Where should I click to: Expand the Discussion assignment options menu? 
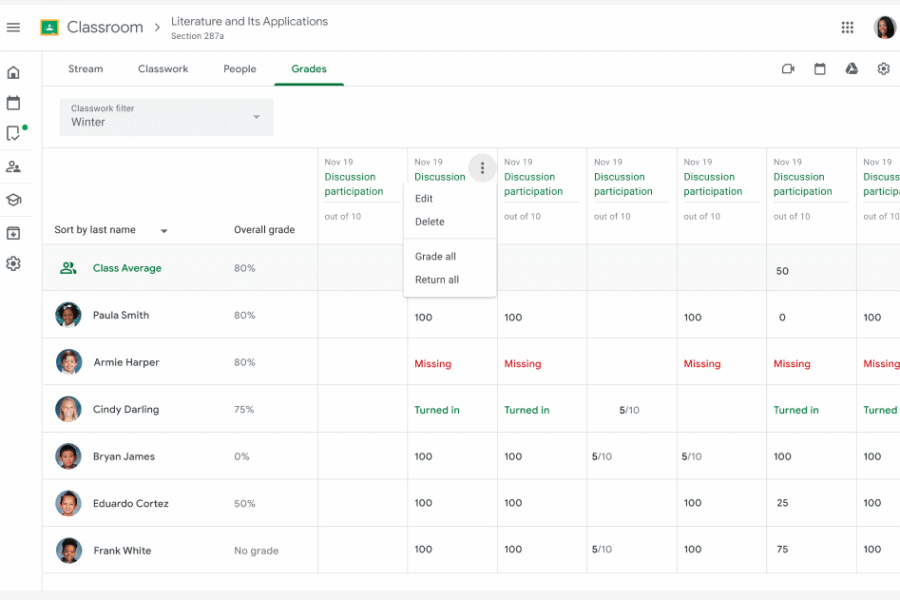tap(483, 167)
